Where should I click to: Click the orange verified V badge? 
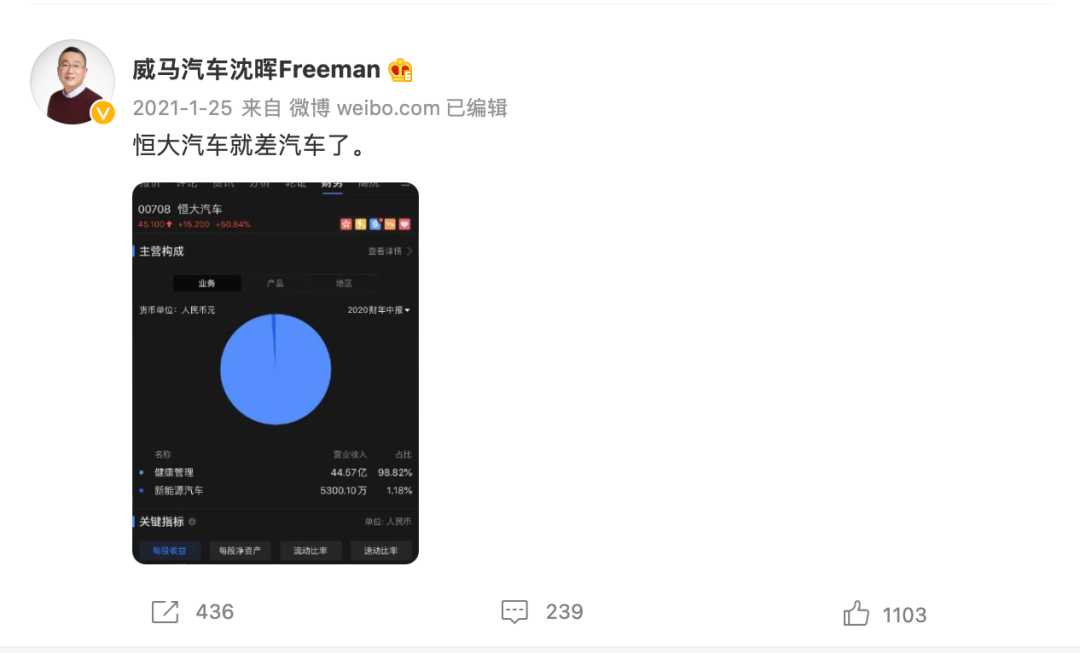click(103, 112)
